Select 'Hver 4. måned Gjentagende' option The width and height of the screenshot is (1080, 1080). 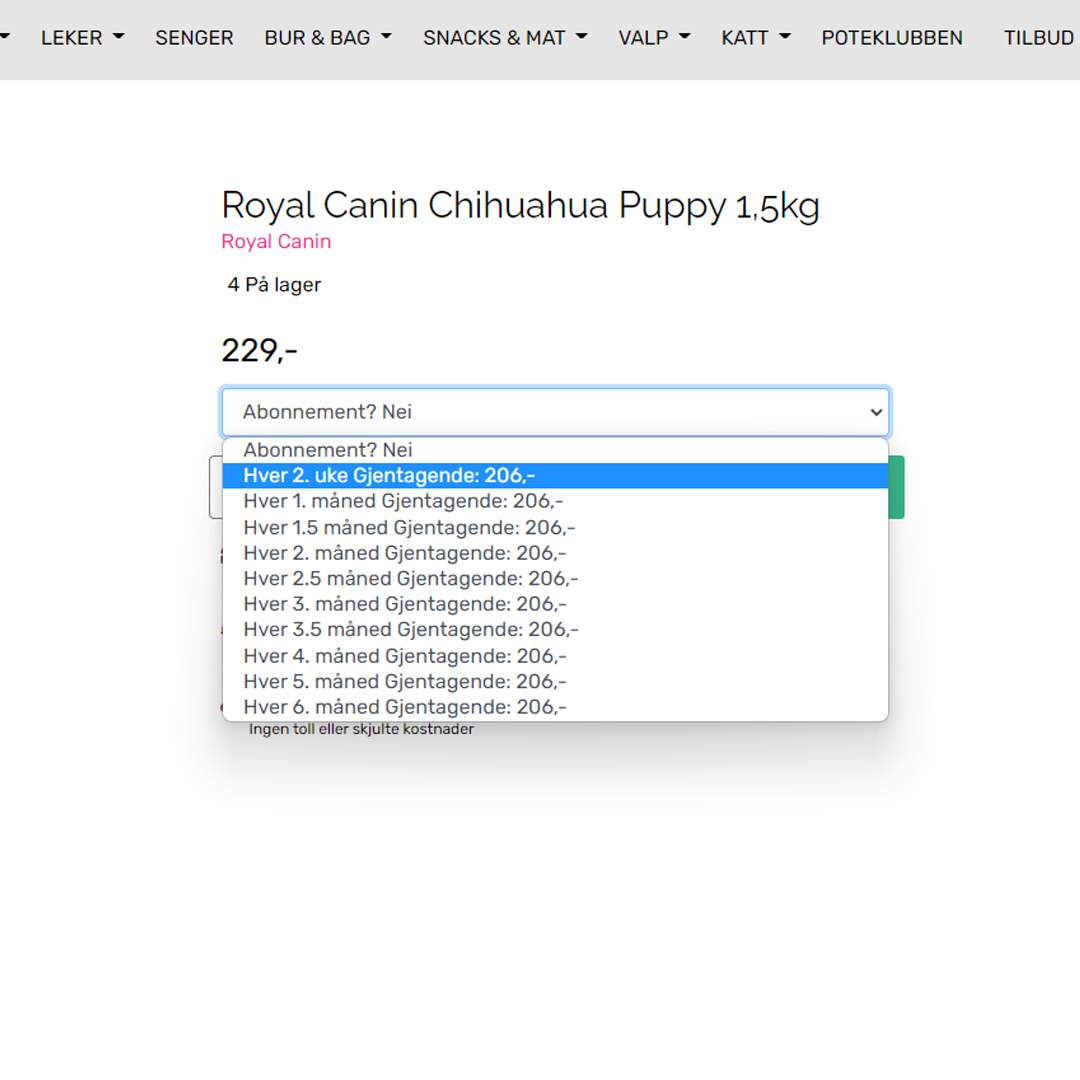click(555, 656)
